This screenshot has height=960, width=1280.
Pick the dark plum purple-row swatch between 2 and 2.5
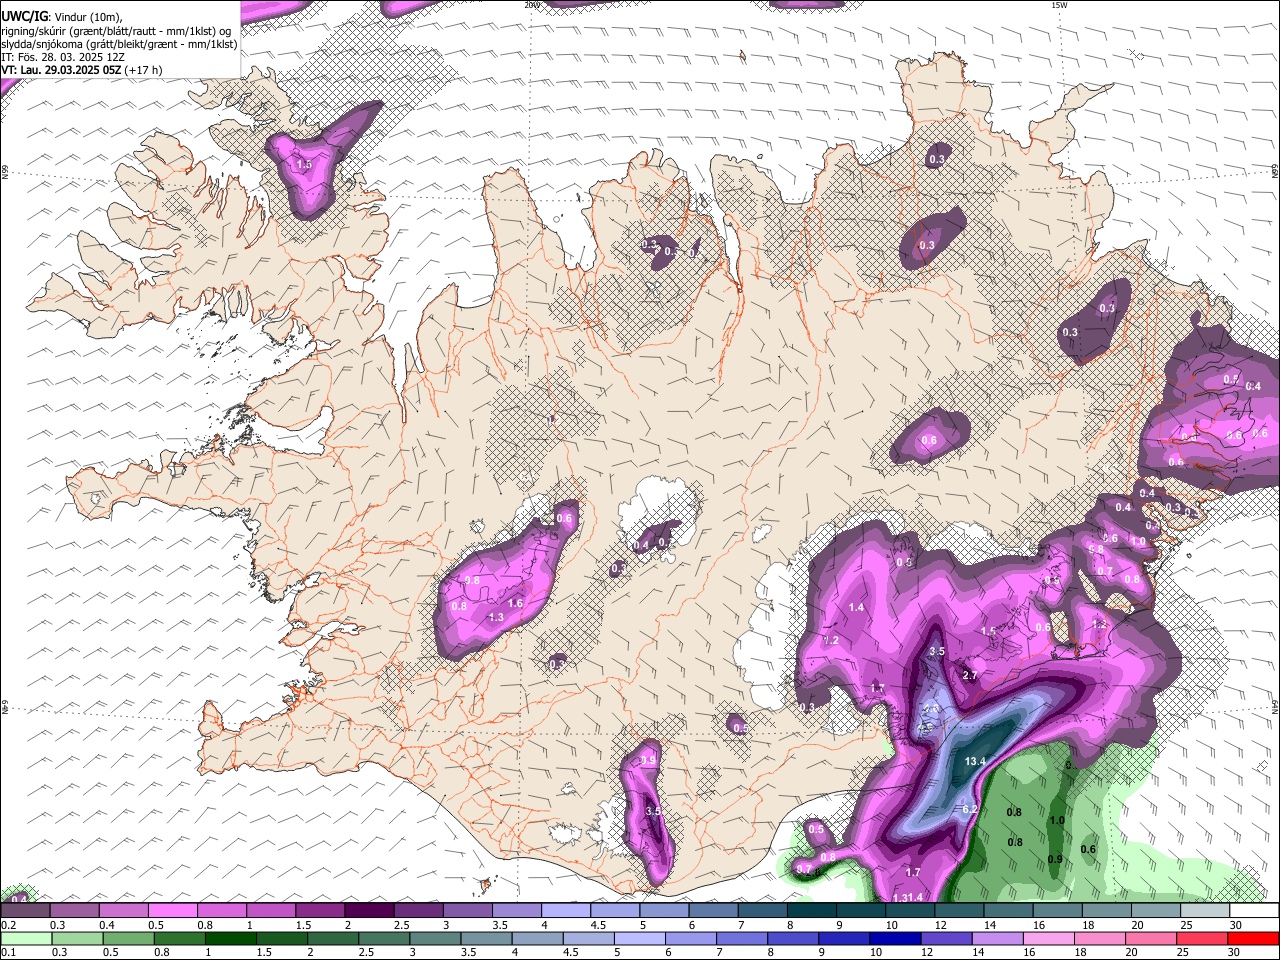click(369, 910)
